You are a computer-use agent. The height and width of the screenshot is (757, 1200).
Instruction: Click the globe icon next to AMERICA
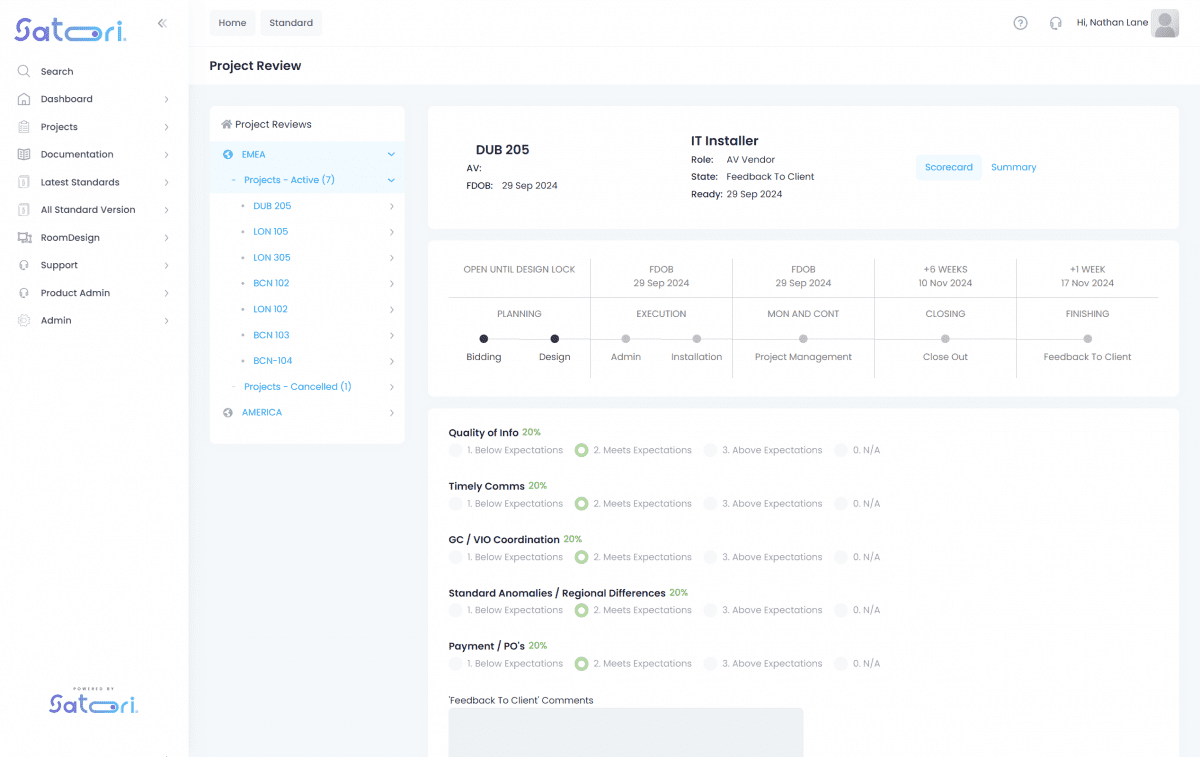click(228, 413)
